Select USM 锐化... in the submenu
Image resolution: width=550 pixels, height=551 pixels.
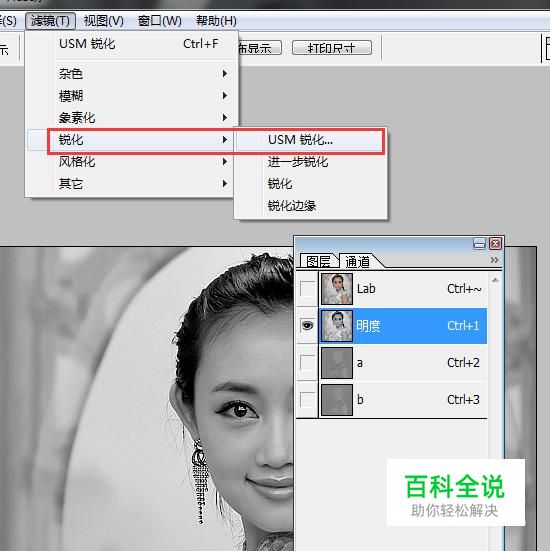(310, 140)
